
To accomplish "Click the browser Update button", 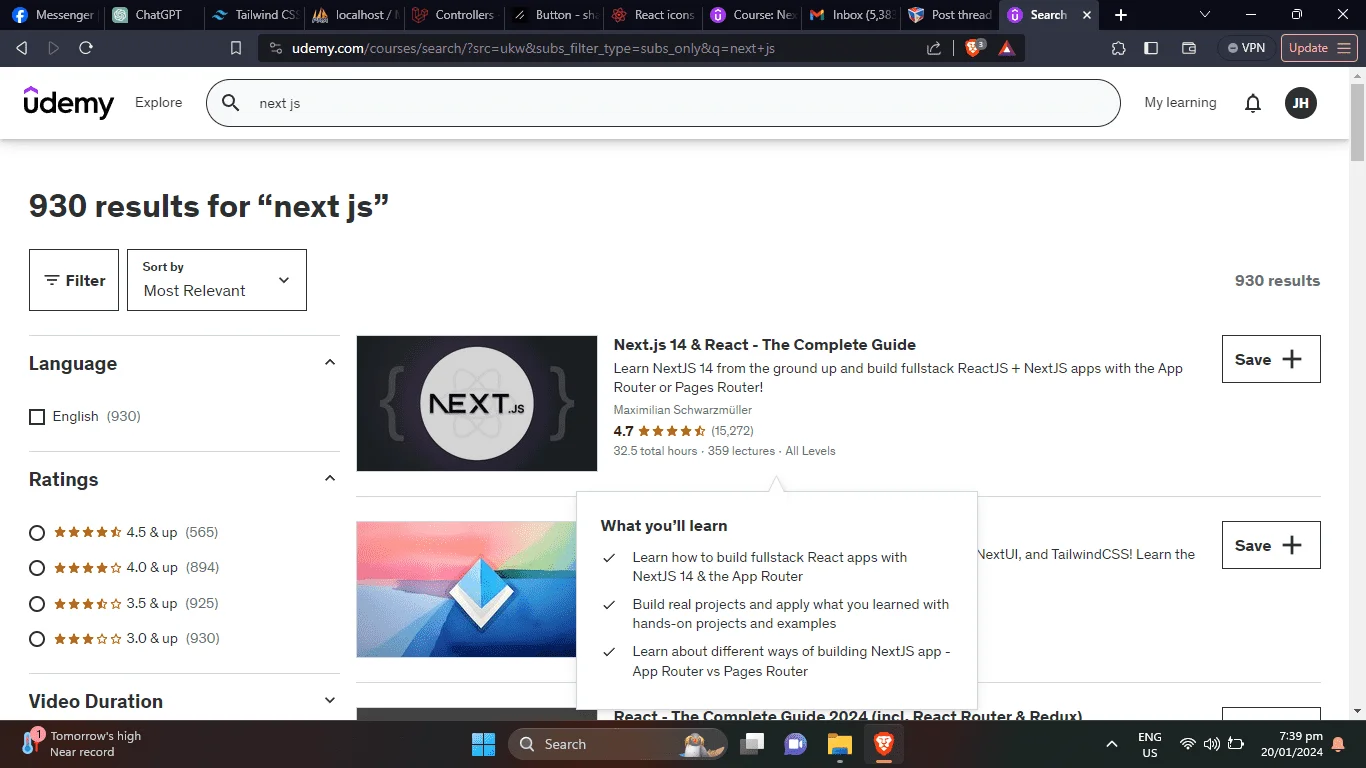I will click(1319, 48).
